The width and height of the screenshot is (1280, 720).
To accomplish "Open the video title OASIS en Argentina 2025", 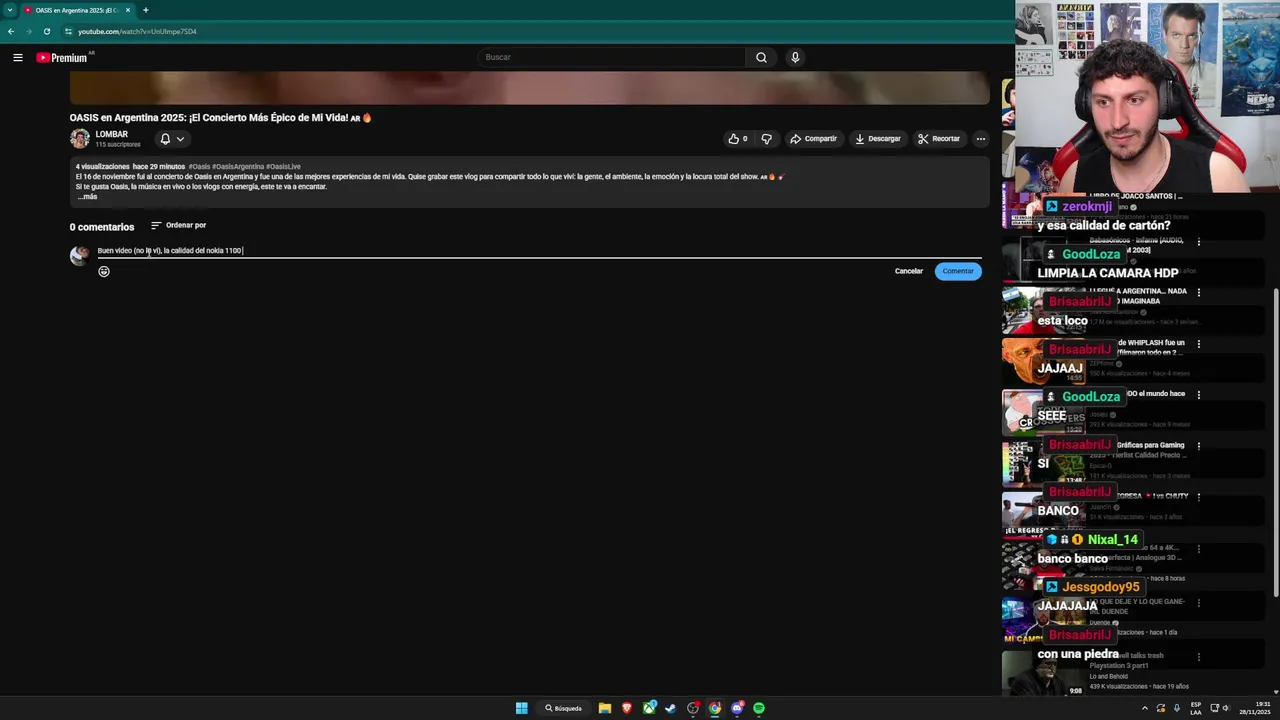I will (220, 118).
